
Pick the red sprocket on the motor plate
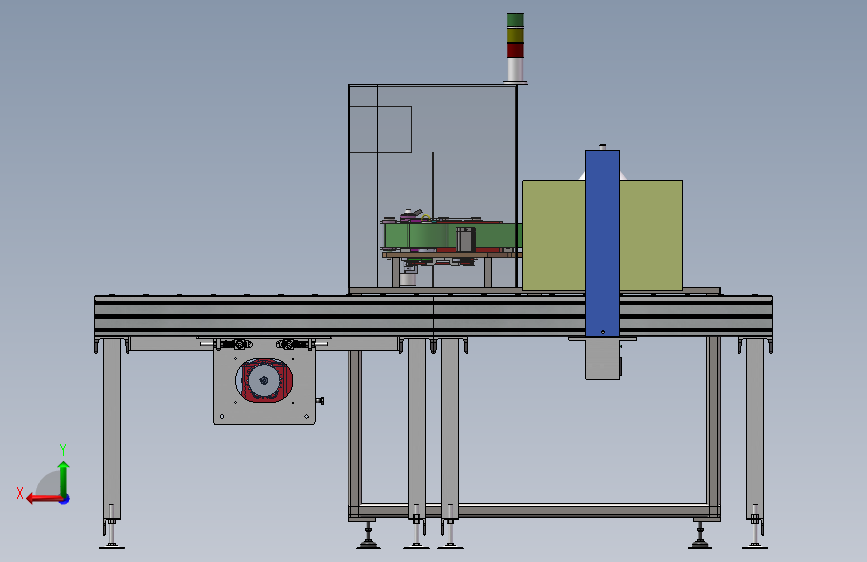[x=264, y=380]
